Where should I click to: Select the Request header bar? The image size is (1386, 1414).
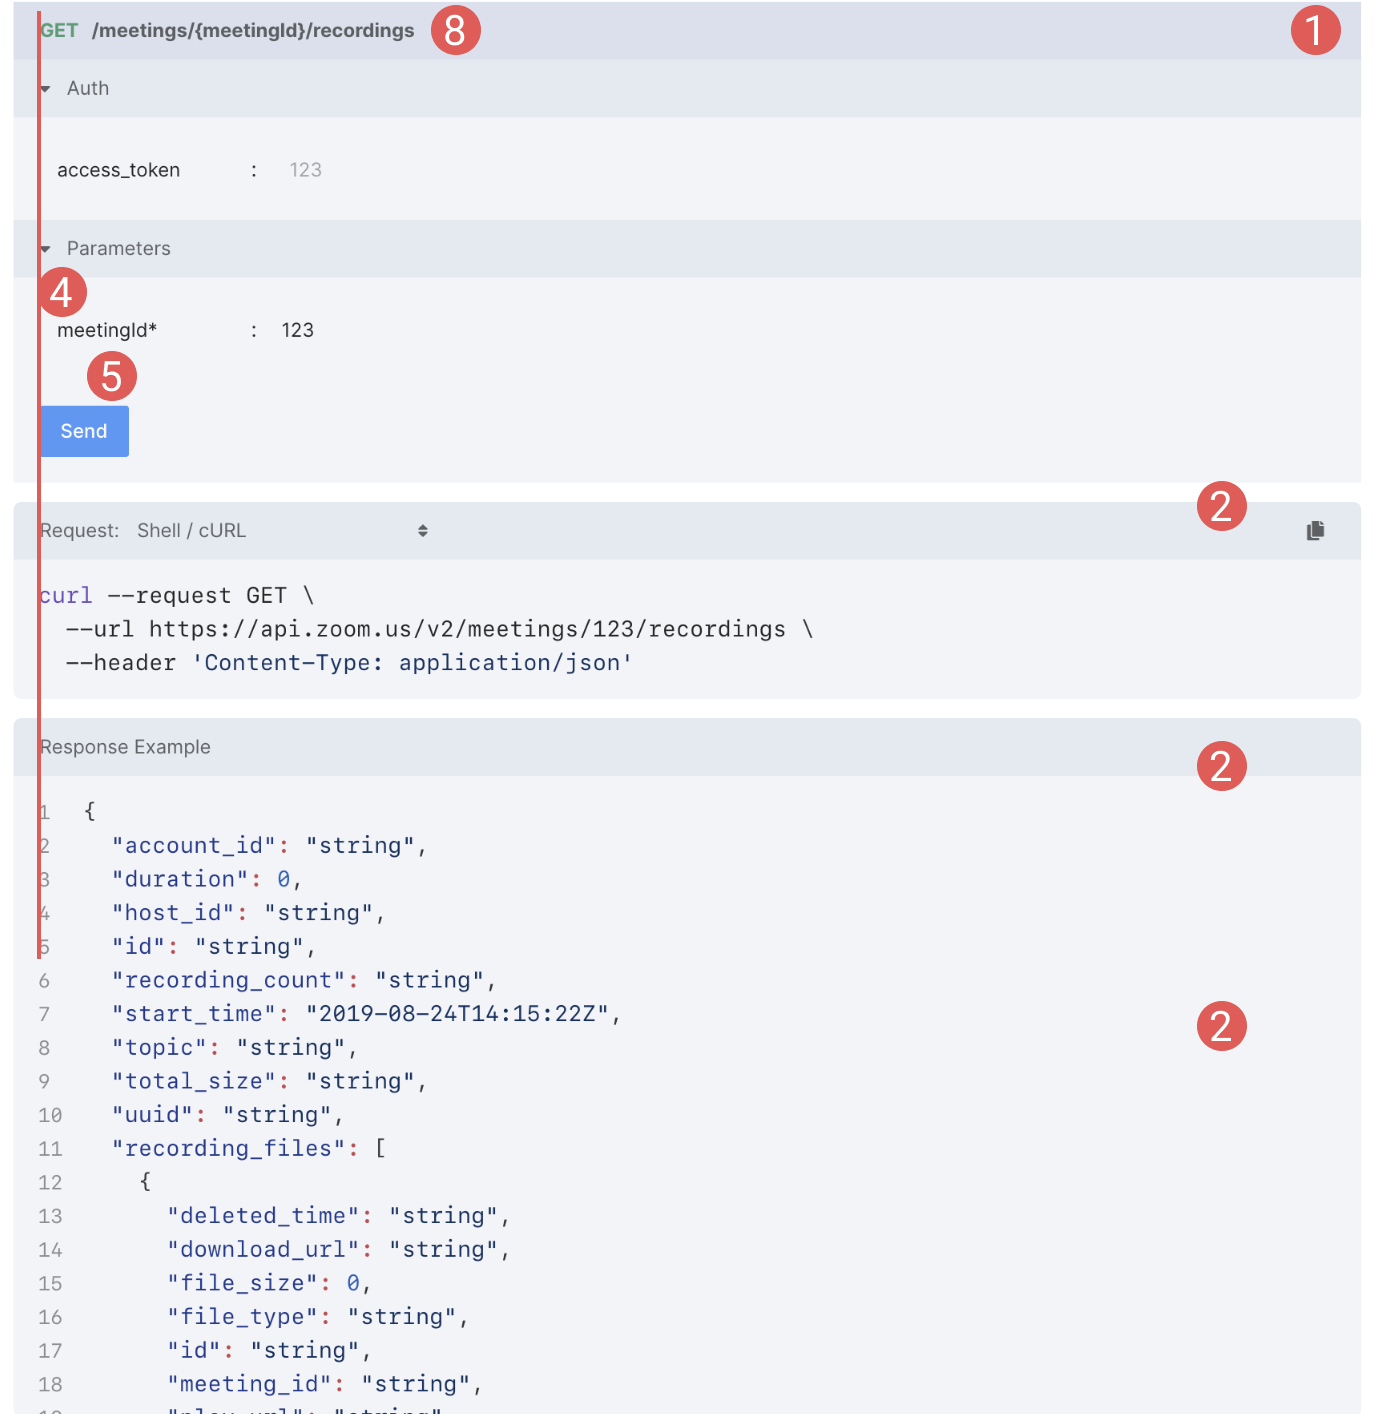click(80, 530)
